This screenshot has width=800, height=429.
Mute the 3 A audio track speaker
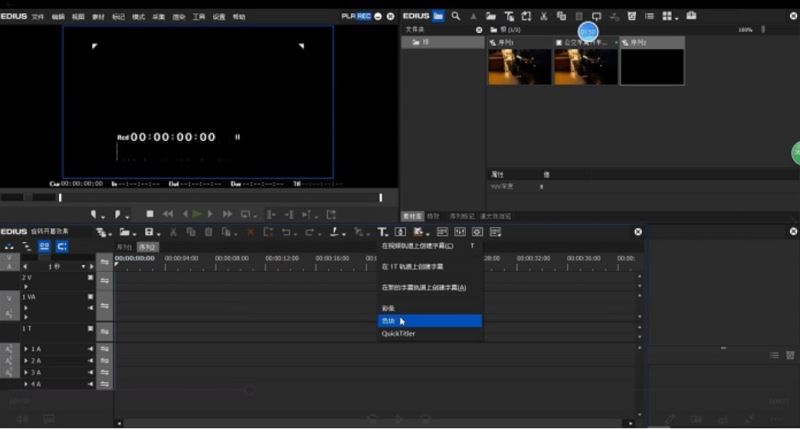click(90, 372)
